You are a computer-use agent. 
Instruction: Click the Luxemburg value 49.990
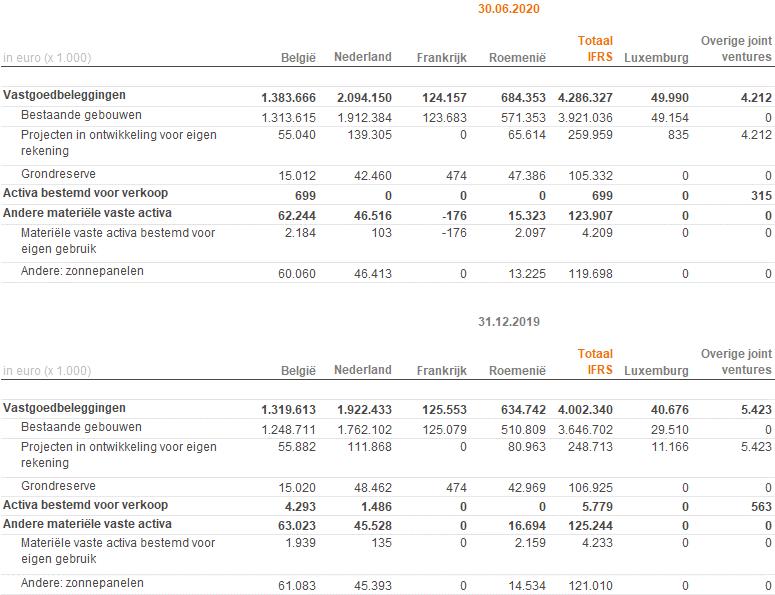(670, 98)
